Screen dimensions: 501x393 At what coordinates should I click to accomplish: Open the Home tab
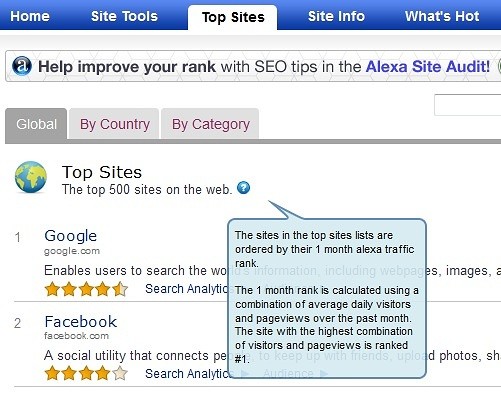(x=30, y=16)
